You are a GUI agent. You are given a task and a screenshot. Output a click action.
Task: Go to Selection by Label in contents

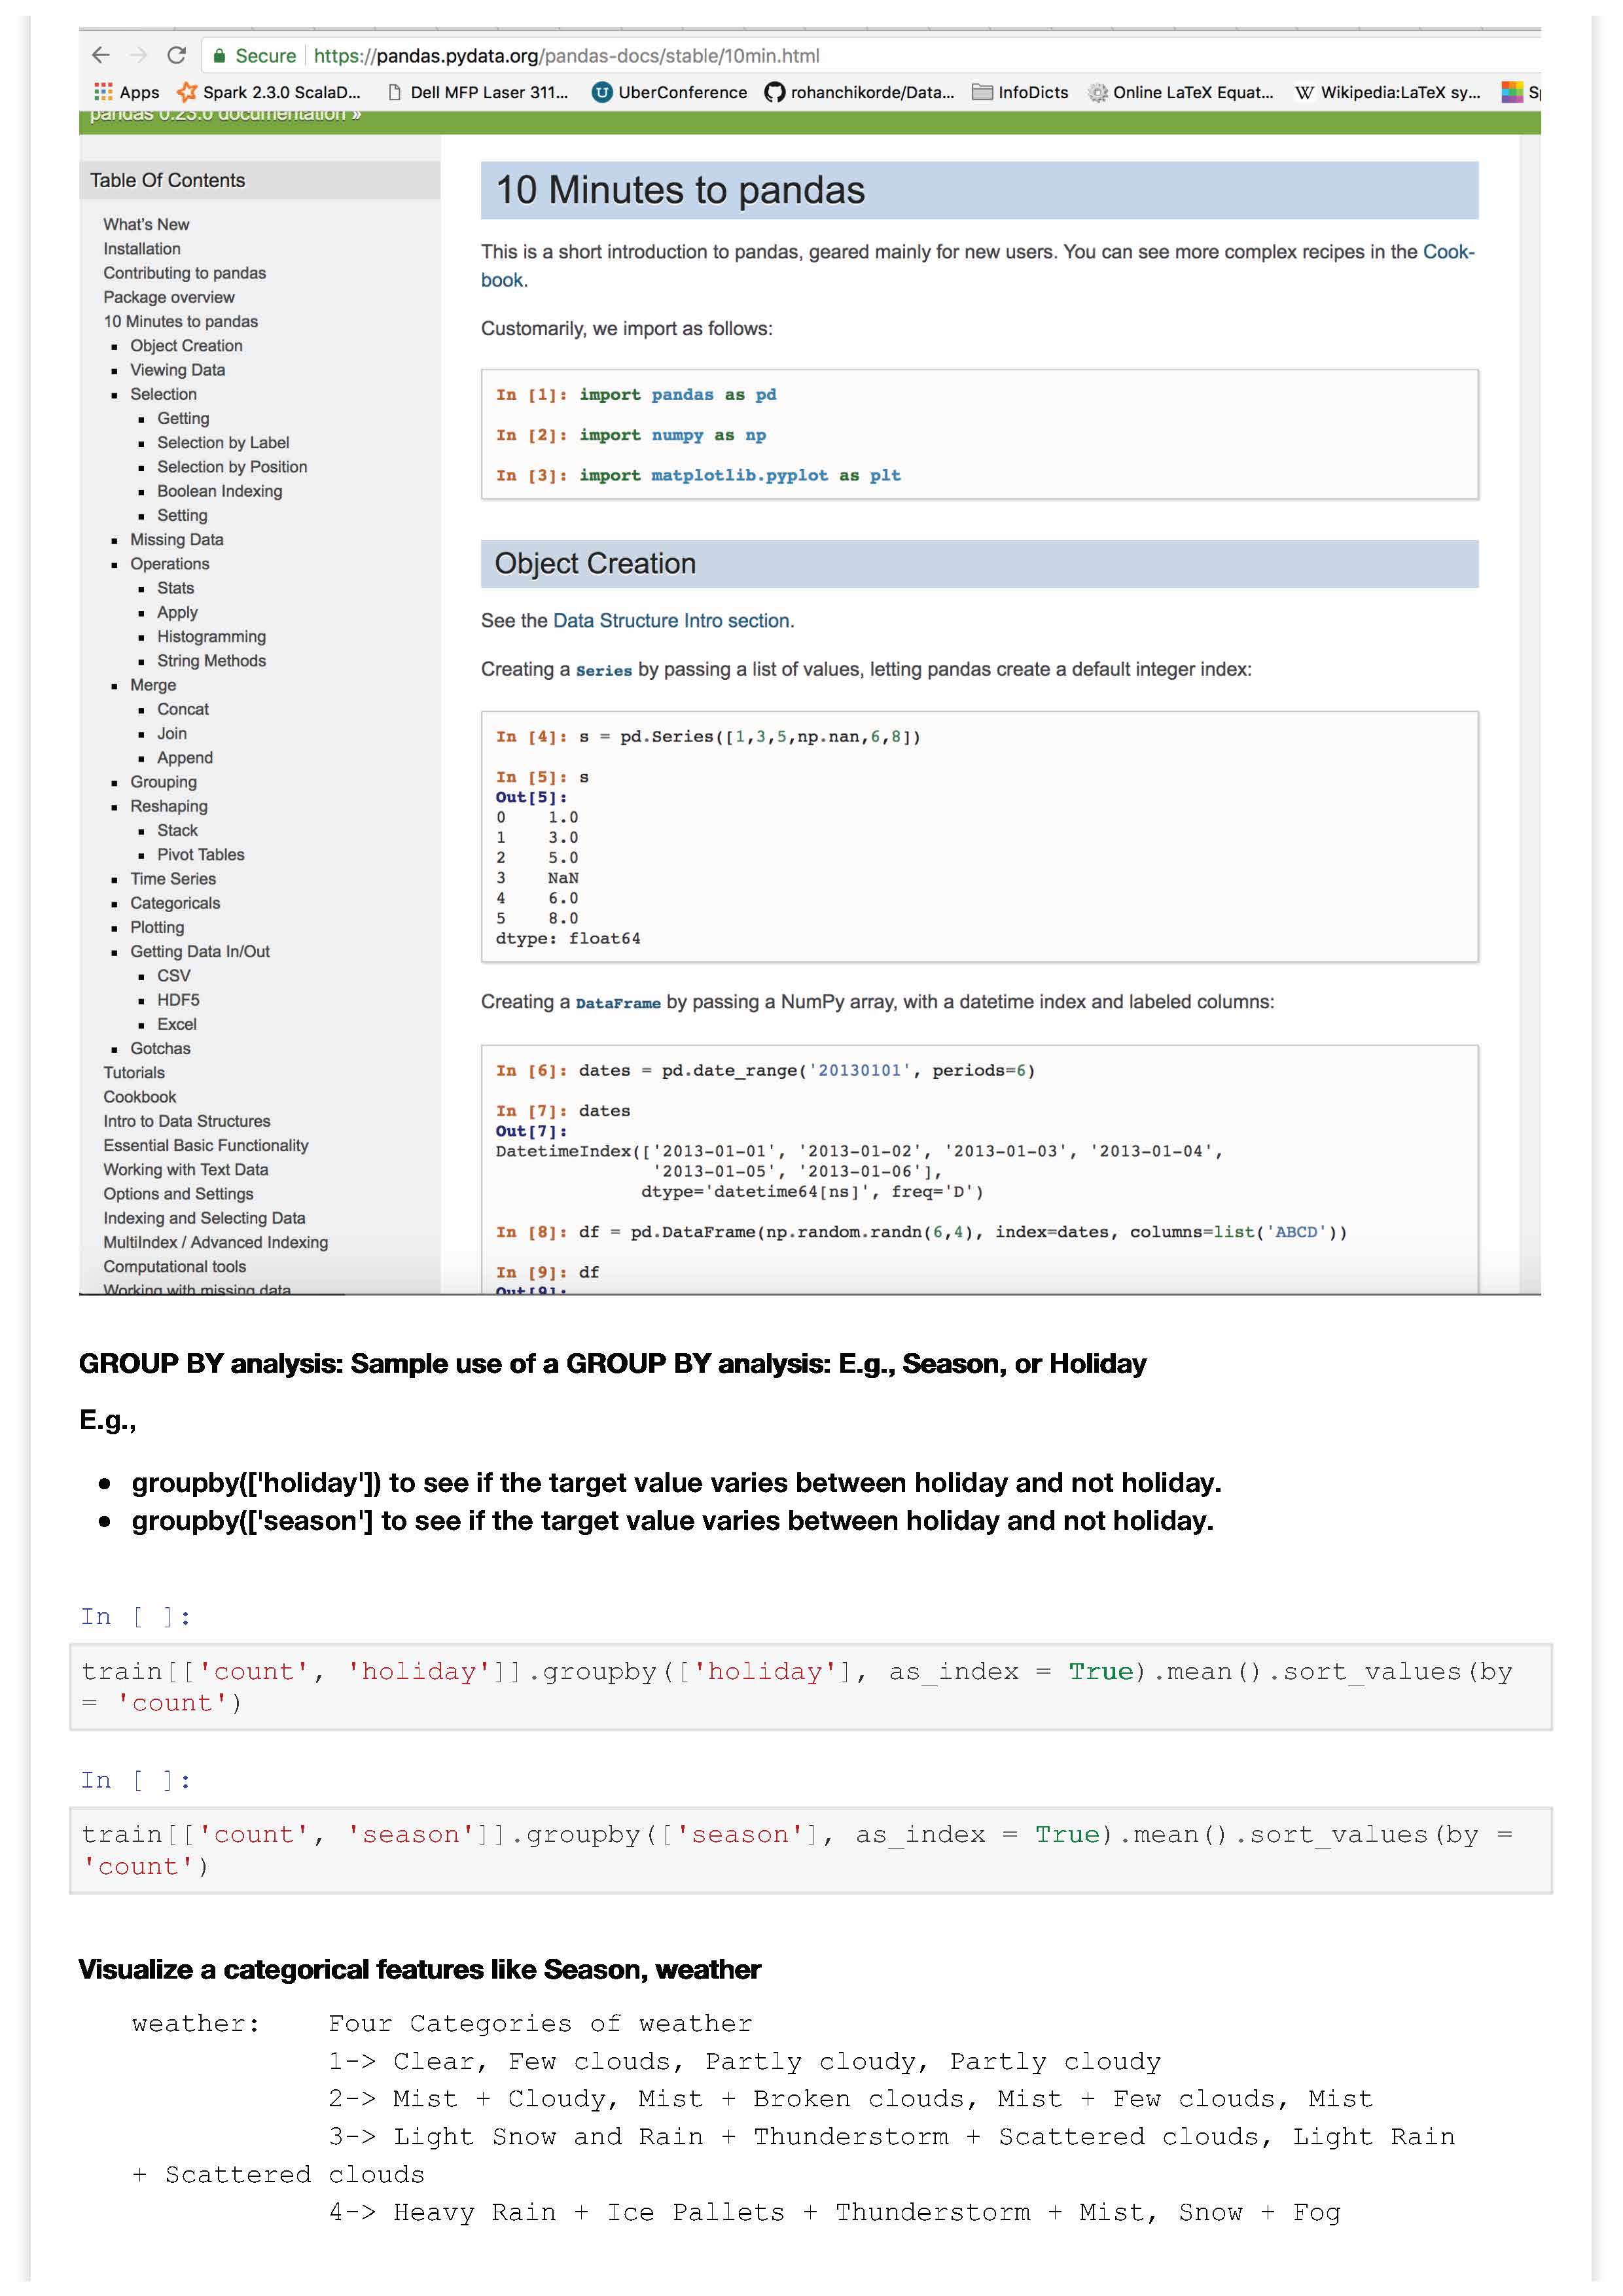click(223, 443)
